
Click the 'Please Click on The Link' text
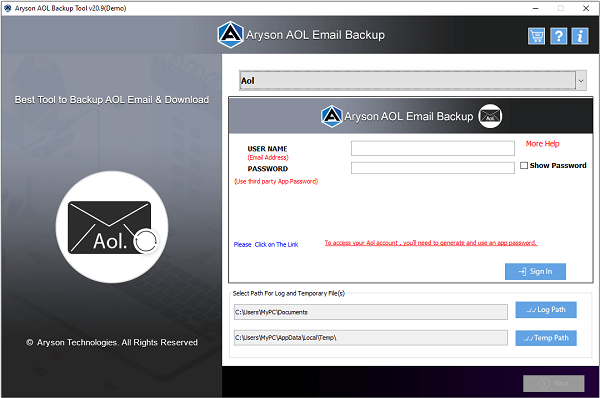coord(266,245)
